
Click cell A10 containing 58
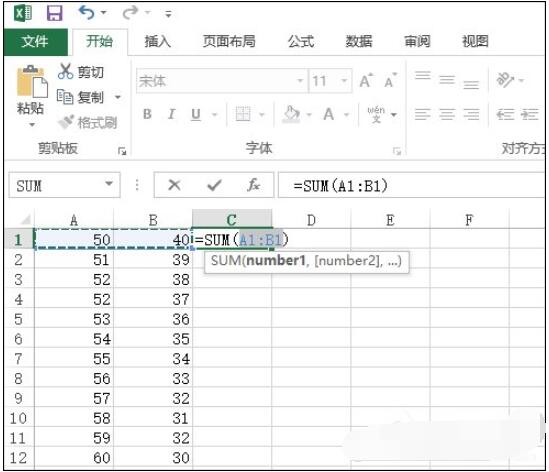pos(74,418)
